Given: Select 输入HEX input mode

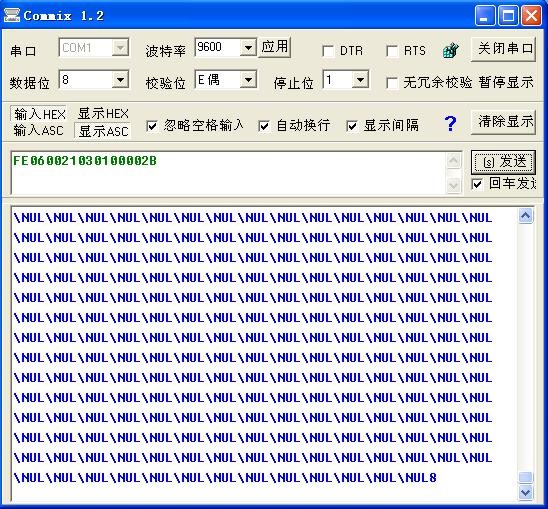Looking at the screenshot, I should tap(39, 114).
